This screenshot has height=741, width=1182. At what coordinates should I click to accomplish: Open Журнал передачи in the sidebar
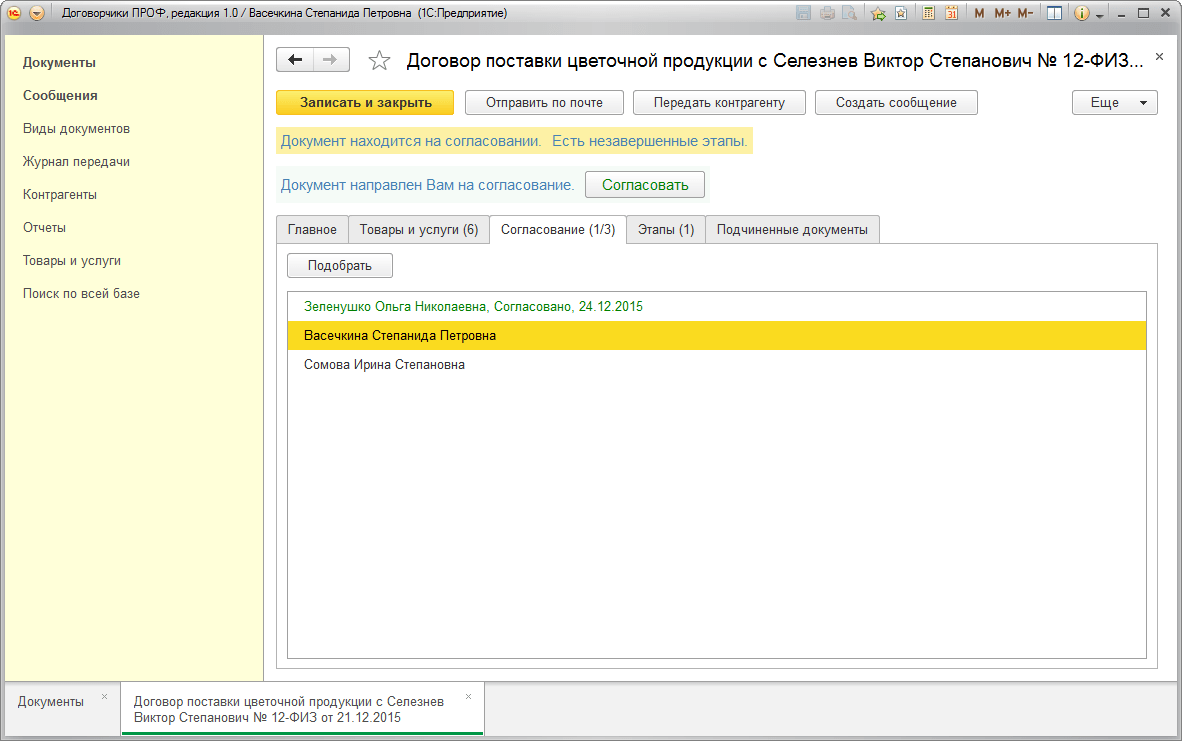[x=76, y=161]
